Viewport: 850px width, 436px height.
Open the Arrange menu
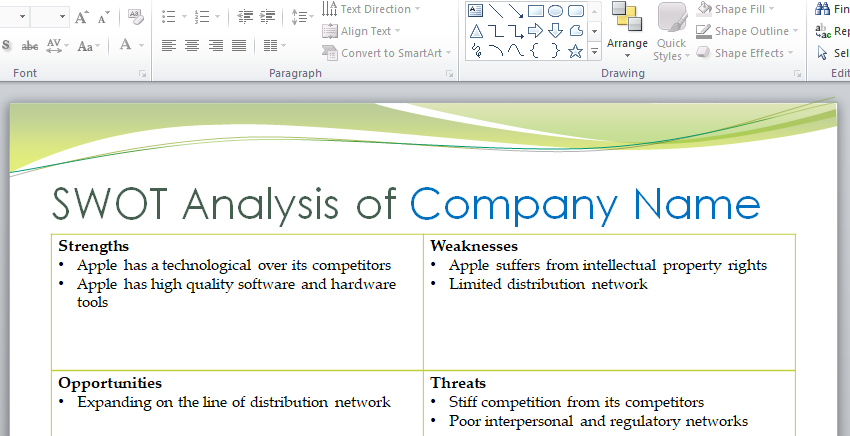627,31
